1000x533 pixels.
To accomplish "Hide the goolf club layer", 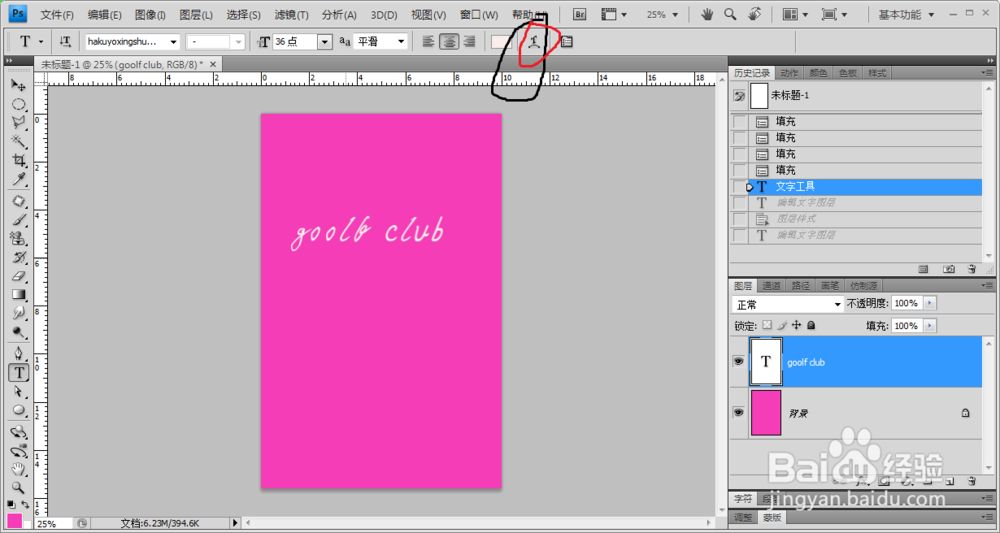I will coord(739,361).
